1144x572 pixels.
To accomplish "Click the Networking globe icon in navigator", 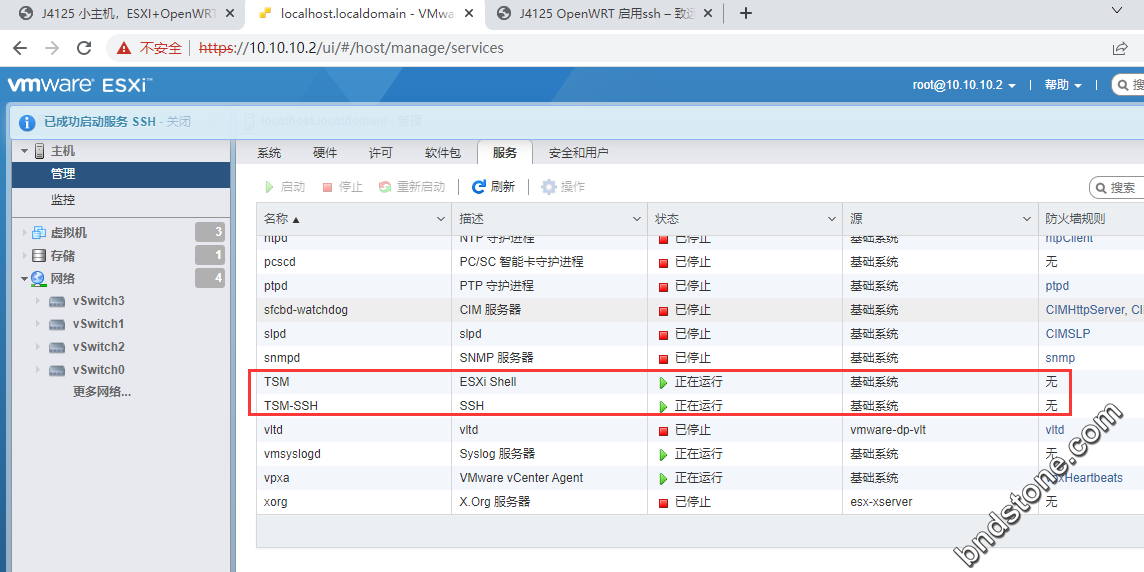I will pos(39,279).
